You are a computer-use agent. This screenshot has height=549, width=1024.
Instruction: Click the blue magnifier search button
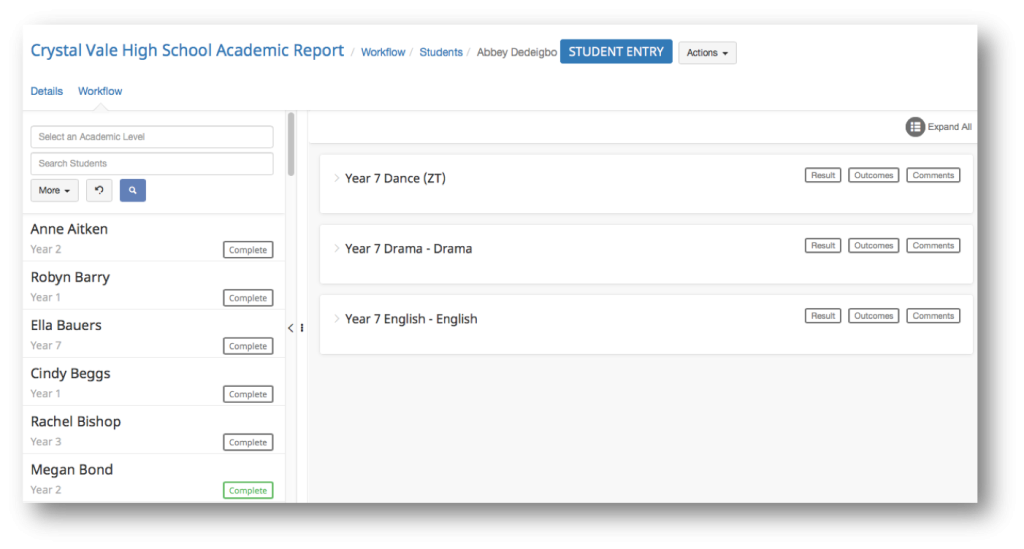click(133, 191)
